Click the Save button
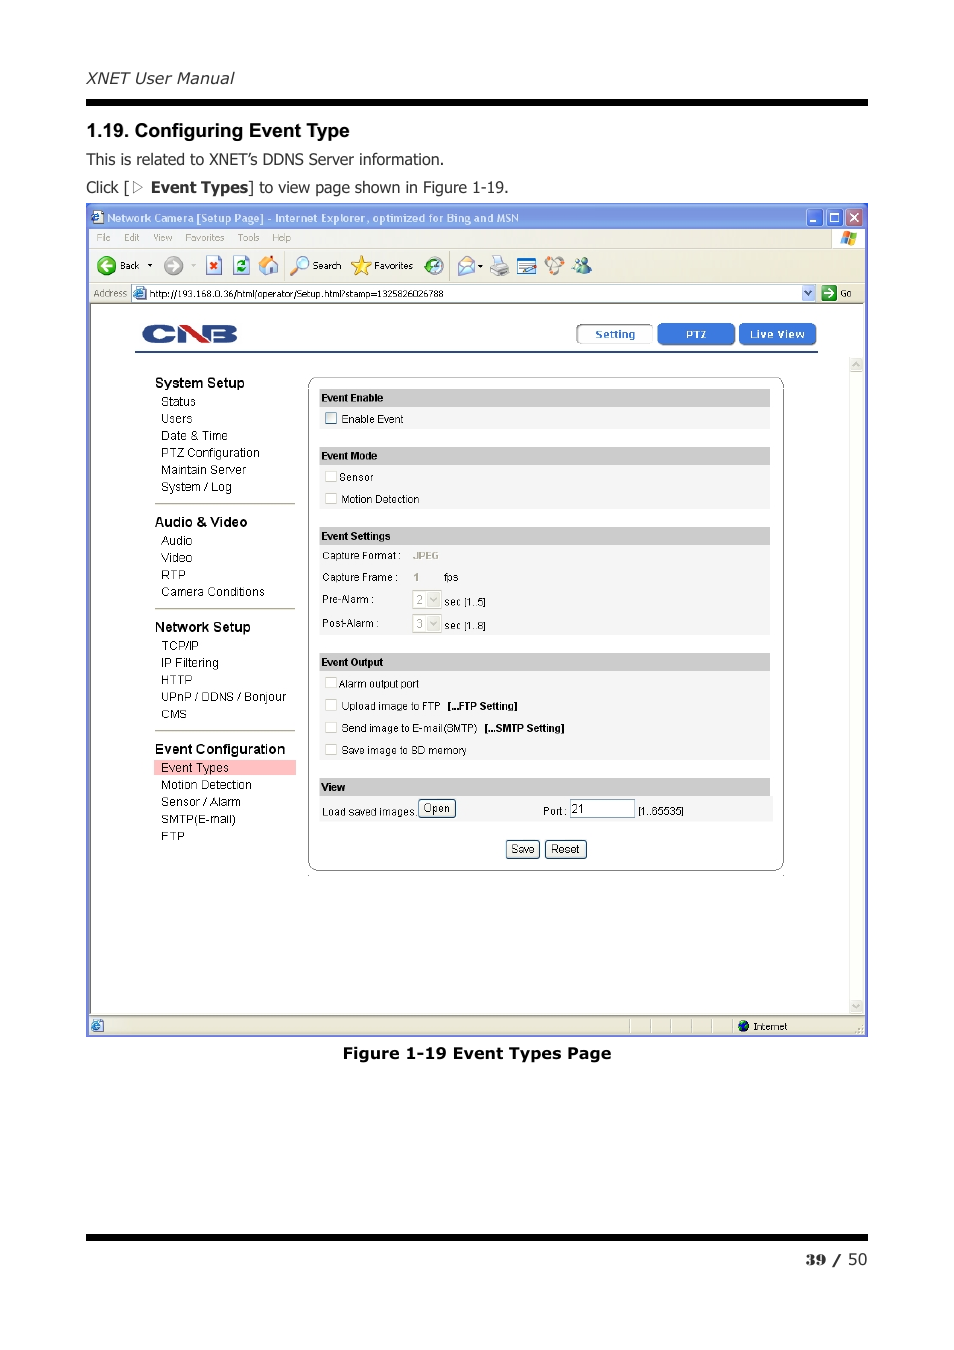 [523, 849]
